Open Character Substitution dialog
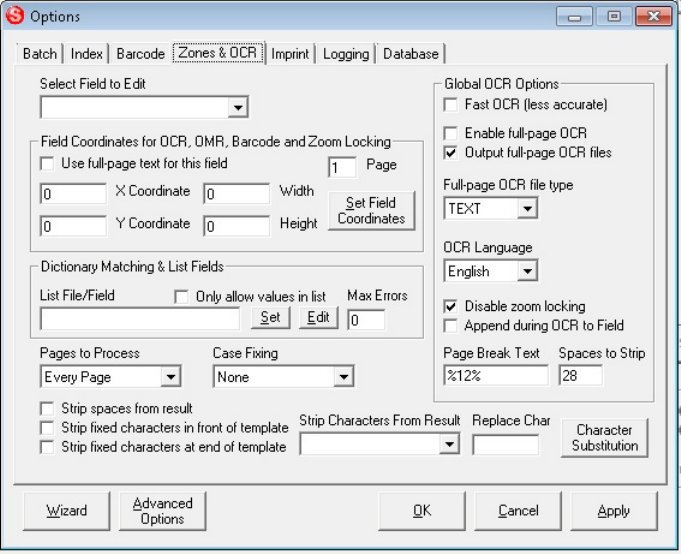Image resolution: width=681 pixels, height=554 pixels. [605, 438]
